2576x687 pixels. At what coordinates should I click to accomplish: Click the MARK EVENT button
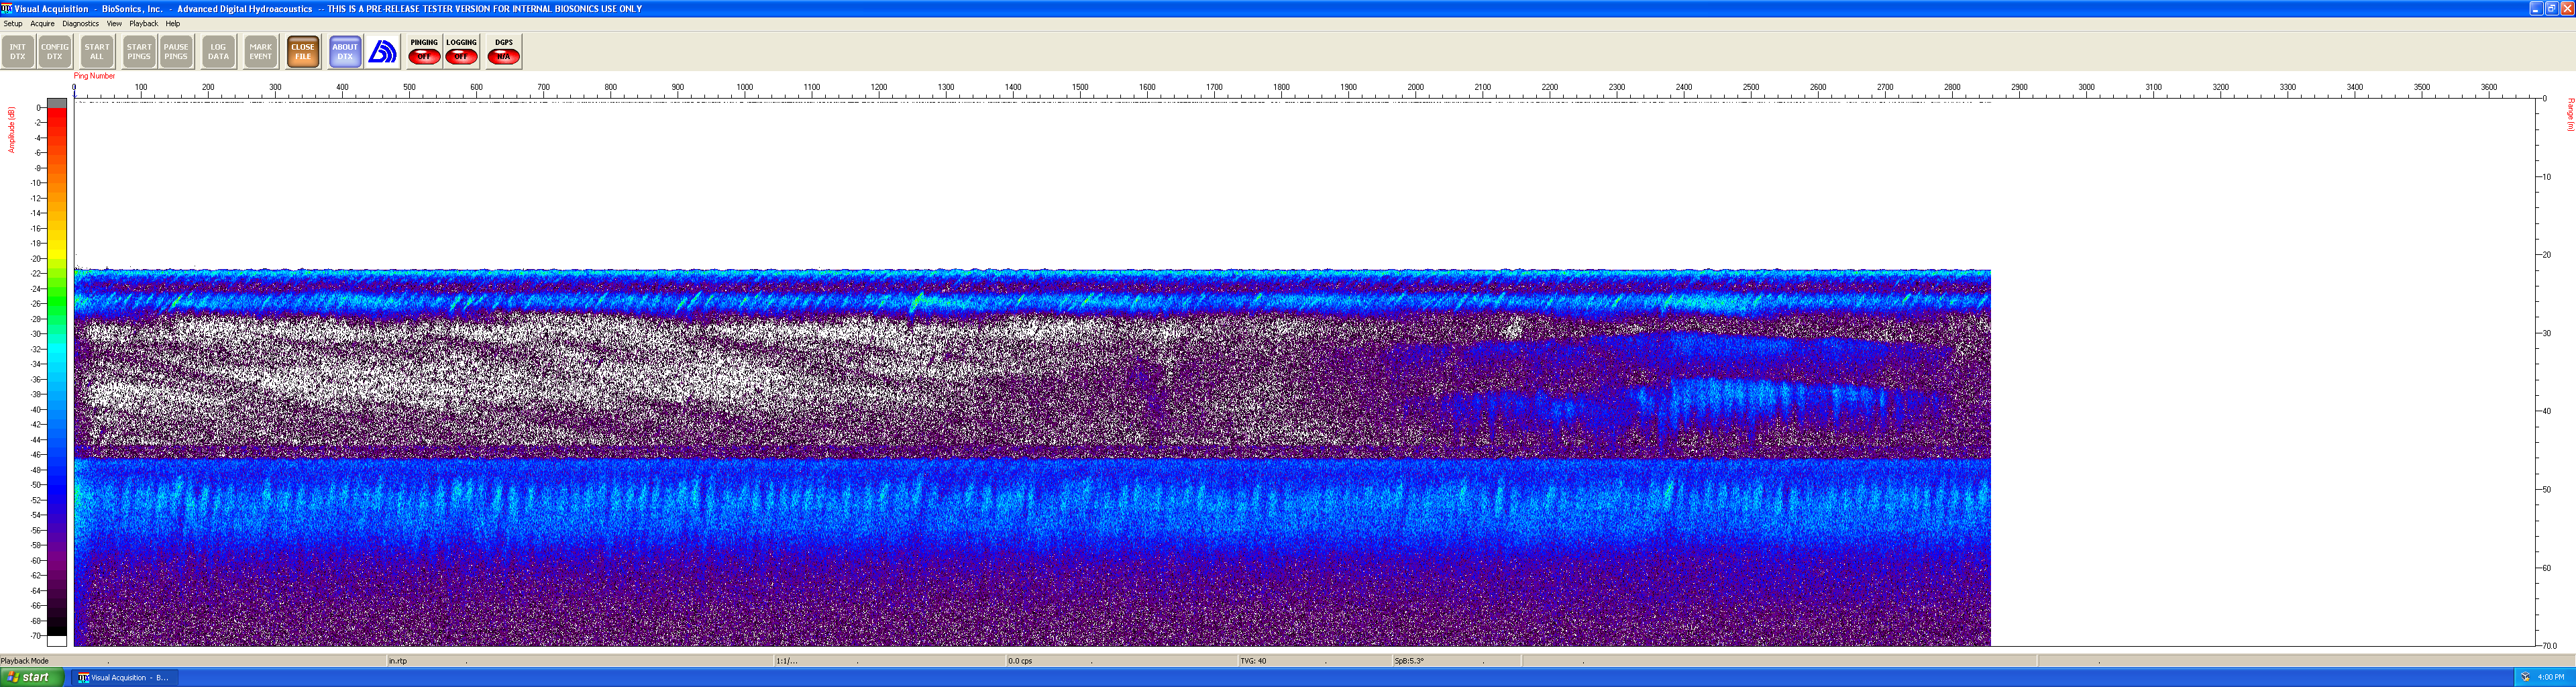261,51
